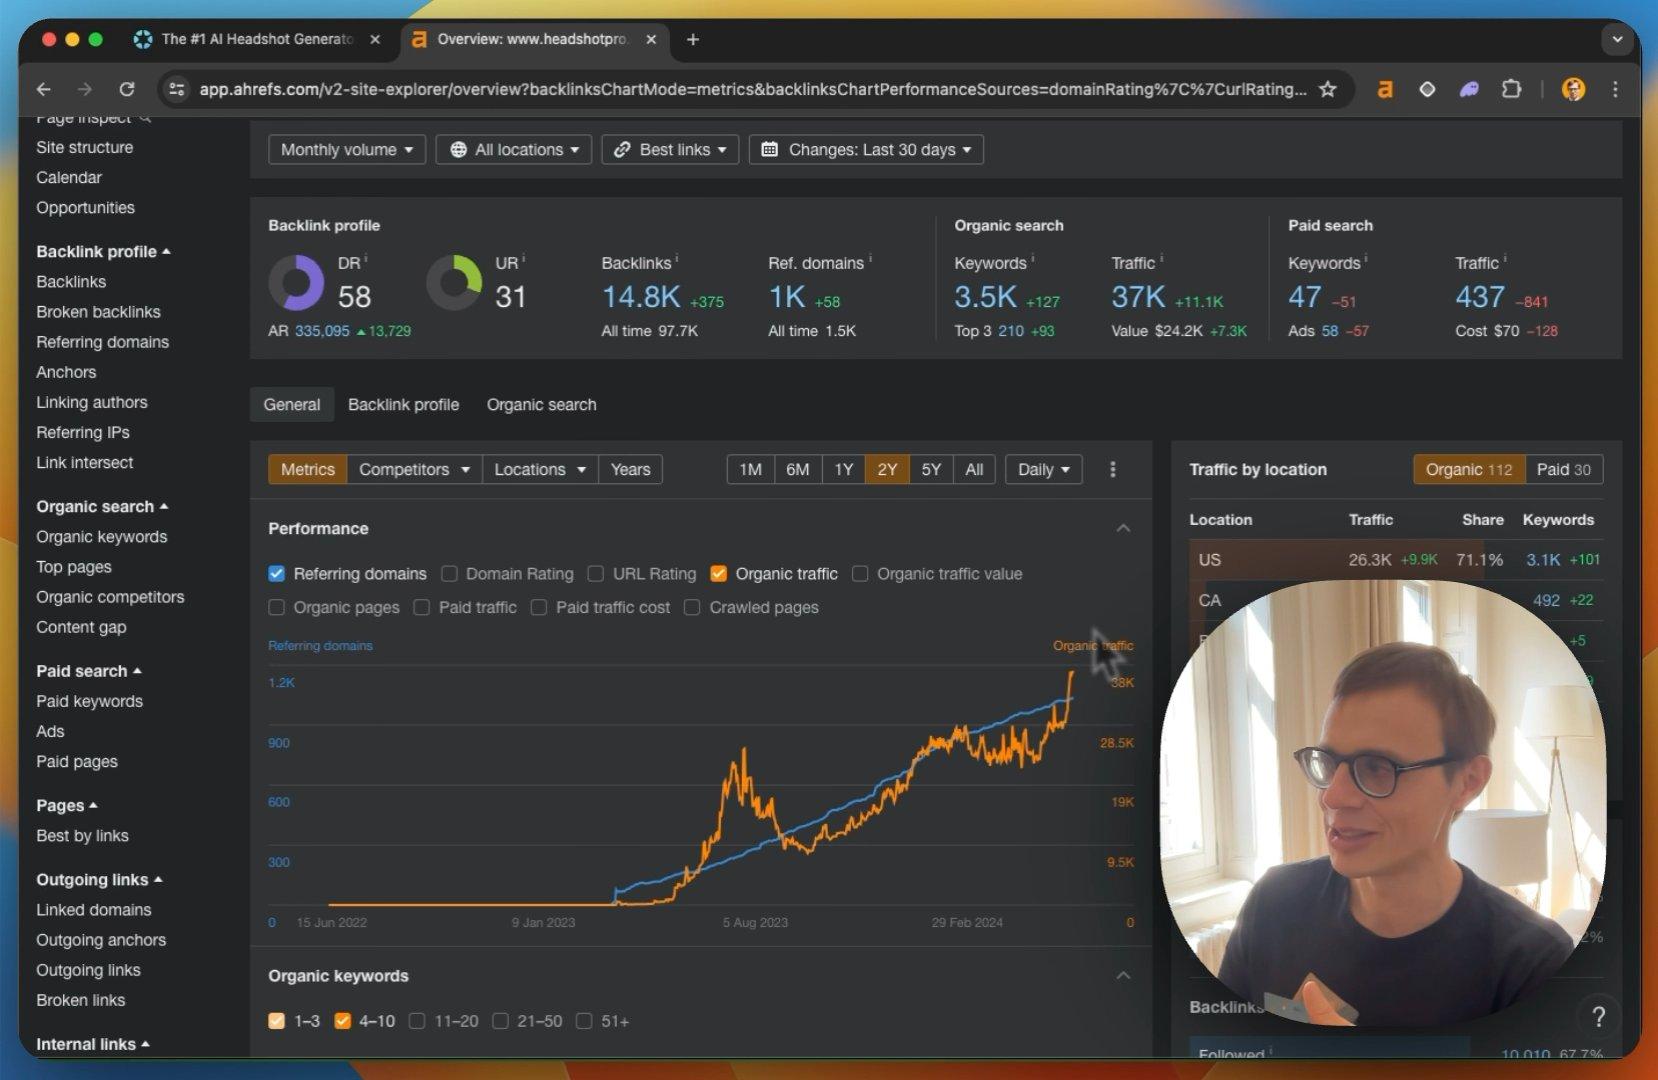Screen dimensions: 1658x1080
Task: Click the purple extension icon in toolbar
Action: pyautogui.click(x=1469, y=89)
